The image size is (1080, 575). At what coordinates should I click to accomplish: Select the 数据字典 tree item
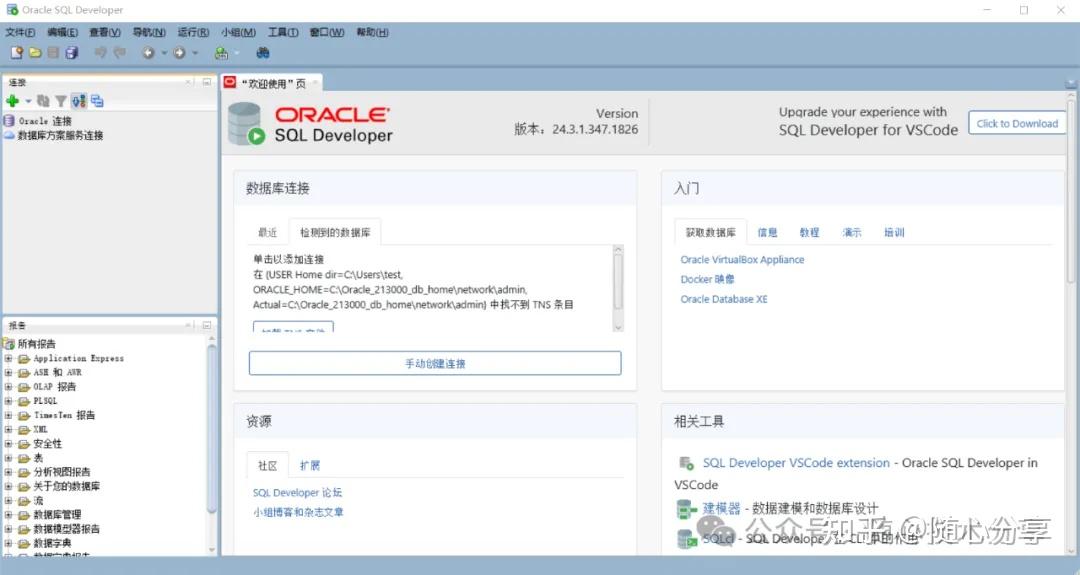(52, 543)
